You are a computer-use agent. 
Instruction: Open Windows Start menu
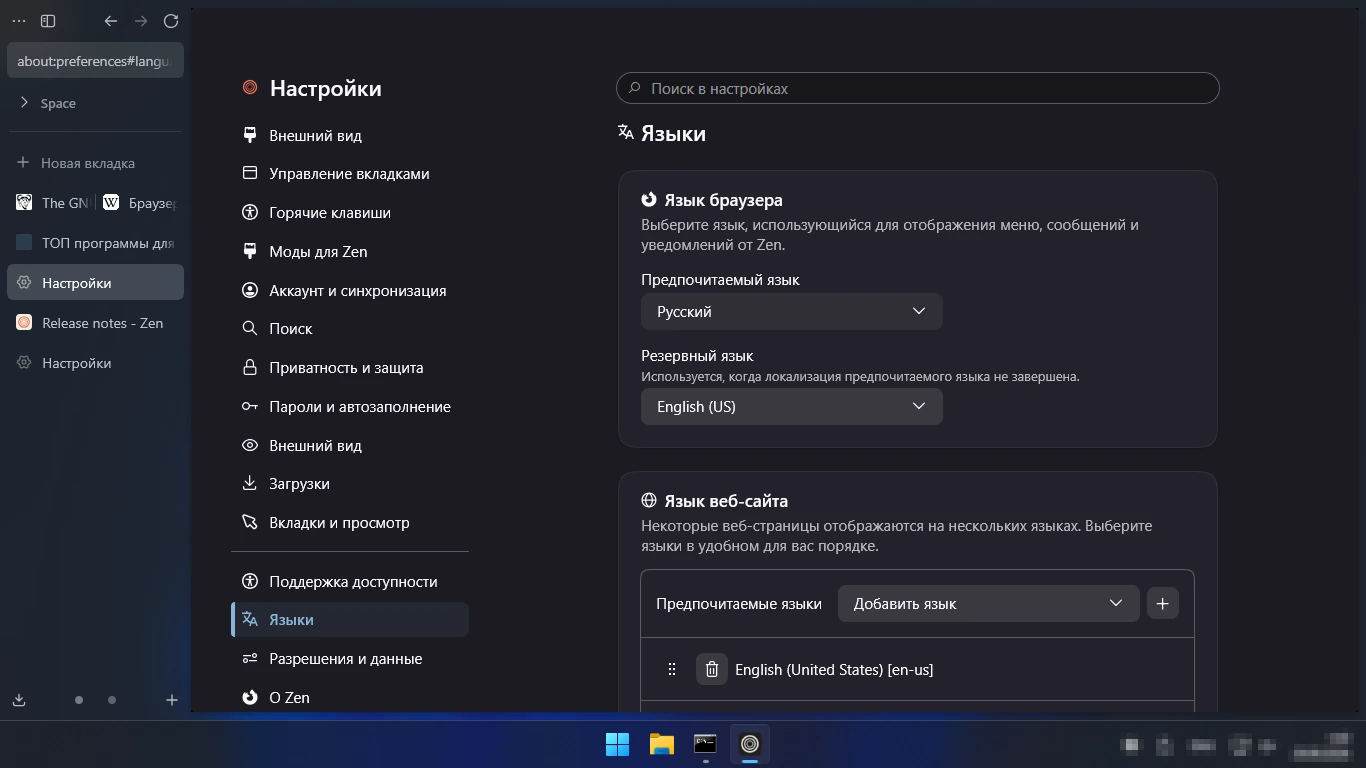point(618,744)
